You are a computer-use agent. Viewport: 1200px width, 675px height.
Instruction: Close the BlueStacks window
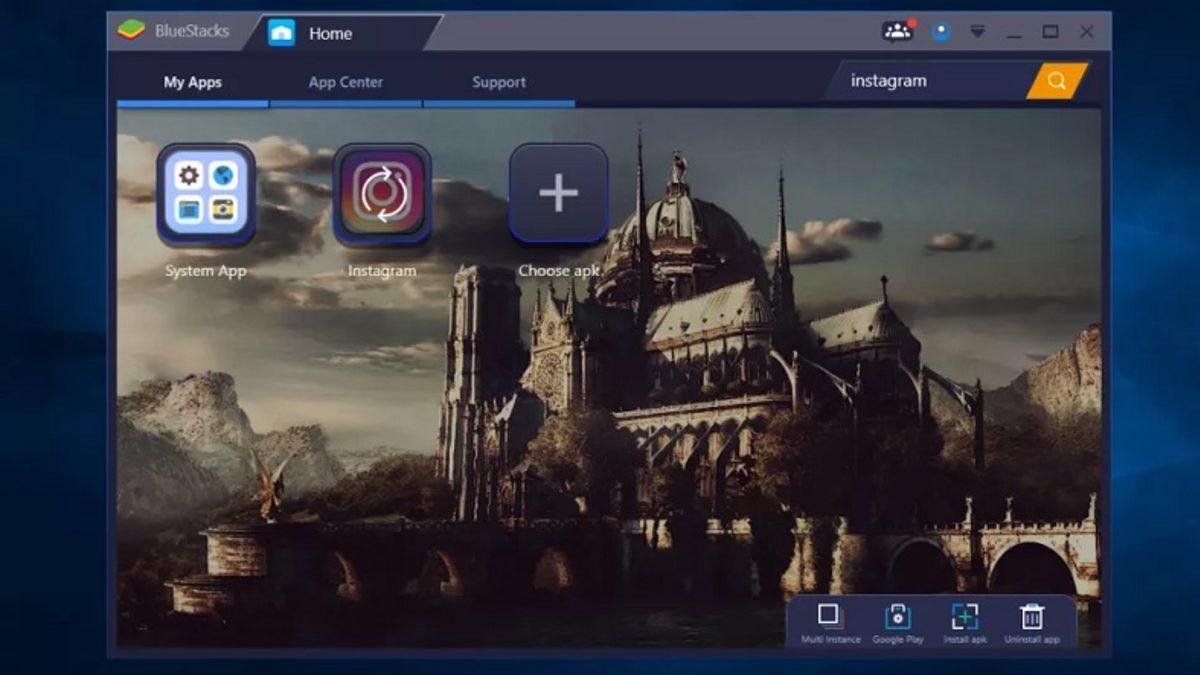1087,32
